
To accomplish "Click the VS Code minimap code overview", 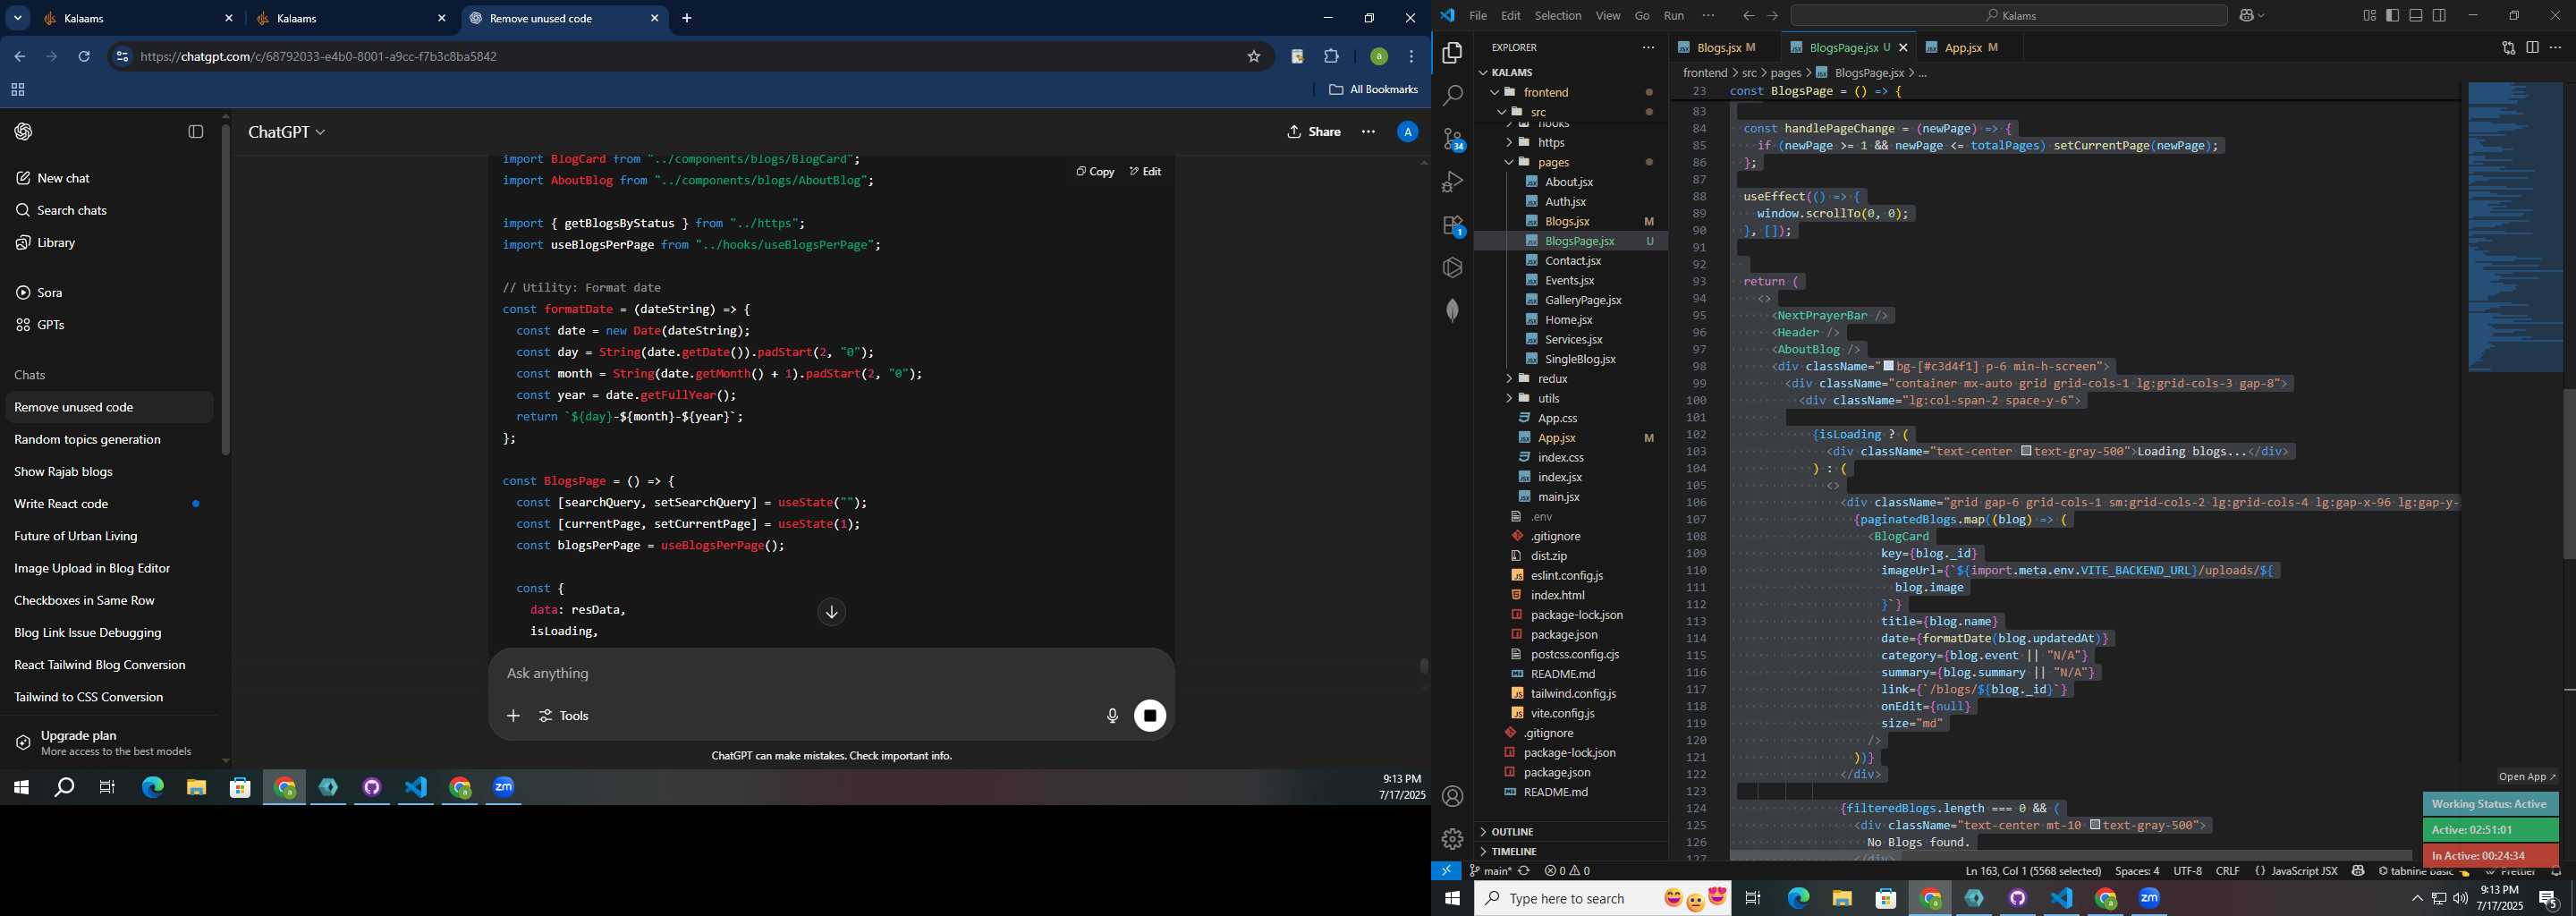I will (2514, 228).
